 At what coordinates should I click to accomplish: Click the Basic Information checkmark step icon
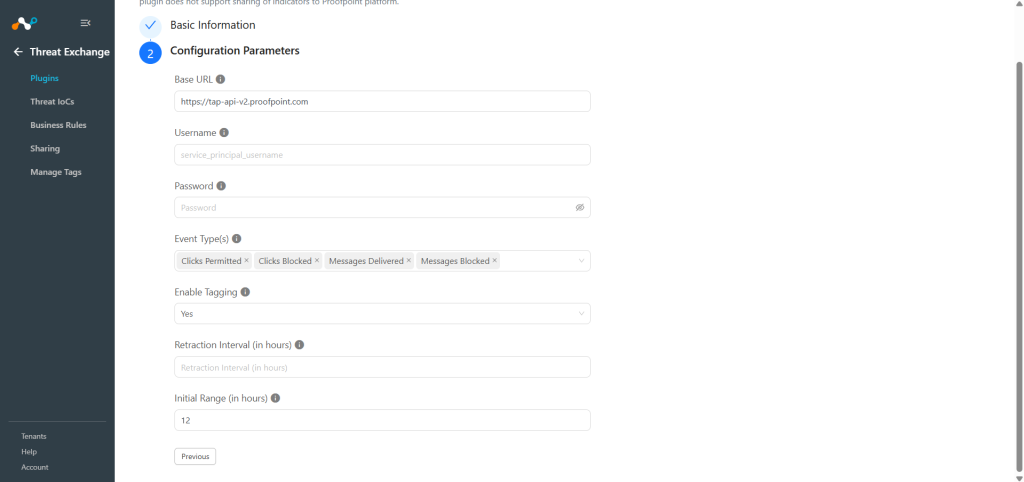[150, 25]
